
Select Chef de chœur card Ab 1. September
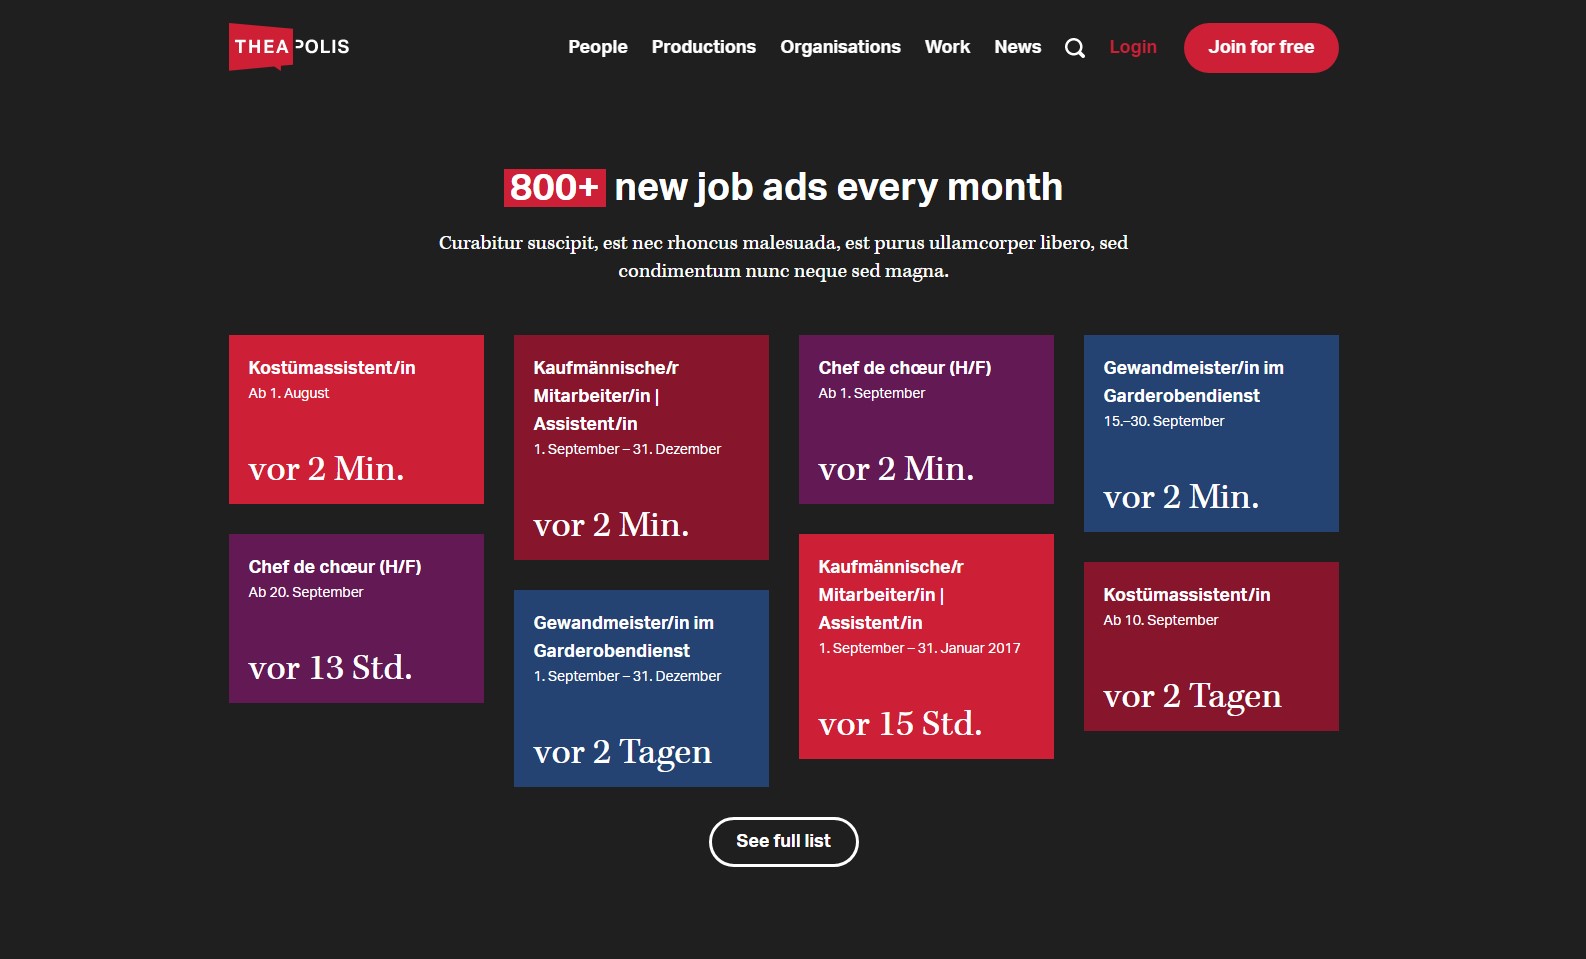tap(926, 419)
